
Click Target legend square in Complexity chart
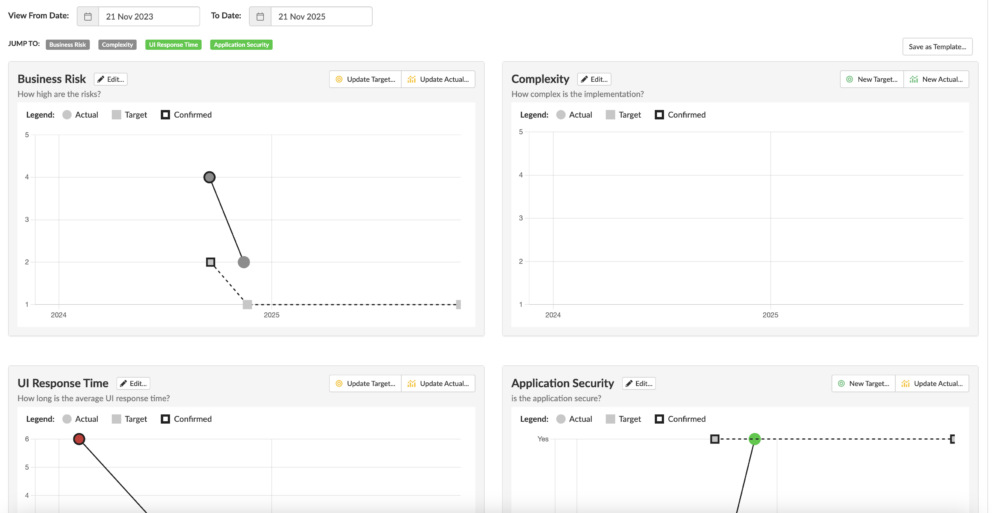[x=611, y=115]
